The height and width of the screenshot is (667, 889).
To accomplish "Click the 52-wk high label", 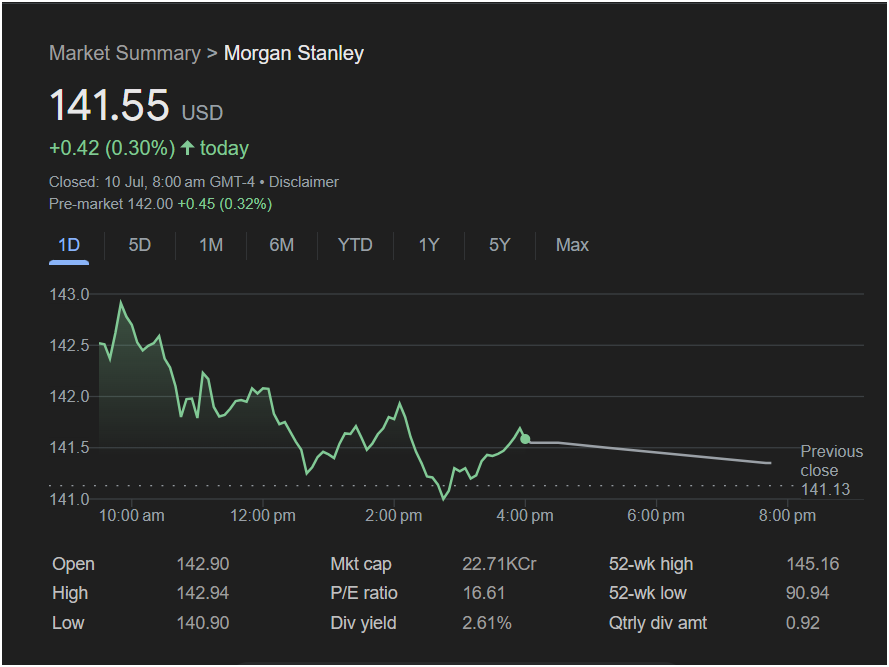I will pyautogui.click(x=651, y=564).
